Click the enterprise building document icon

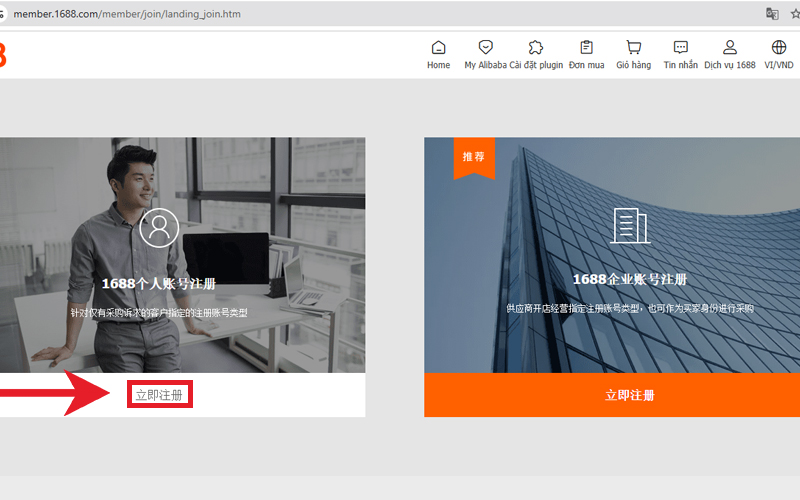(x=630, y=225)
